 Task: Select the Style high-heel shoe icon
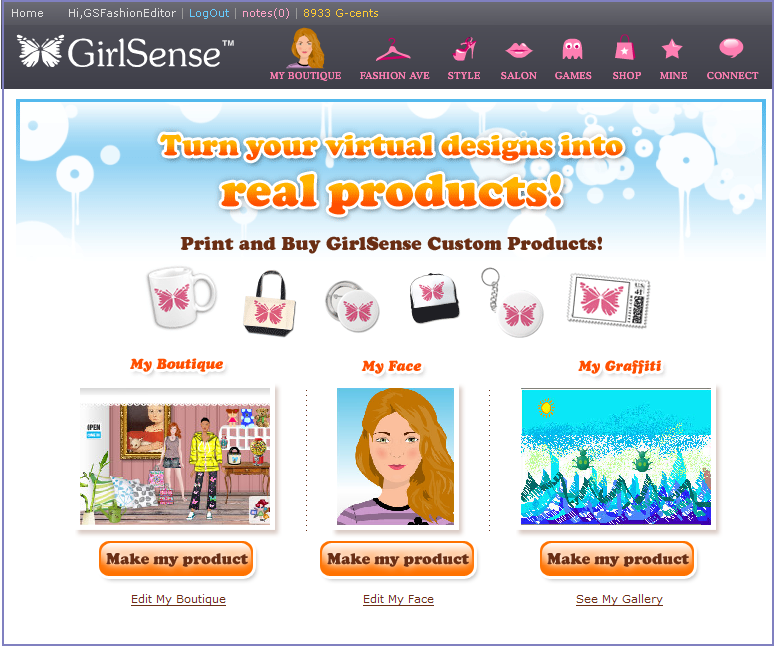pos(464,49)
